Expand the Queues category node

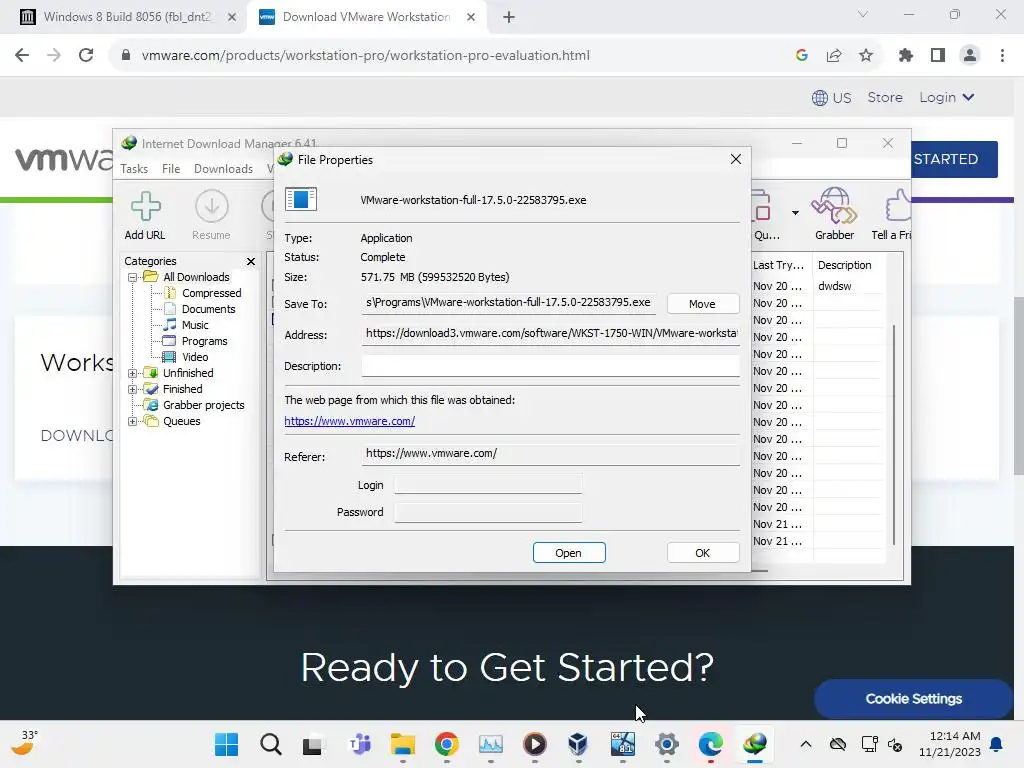133,421
